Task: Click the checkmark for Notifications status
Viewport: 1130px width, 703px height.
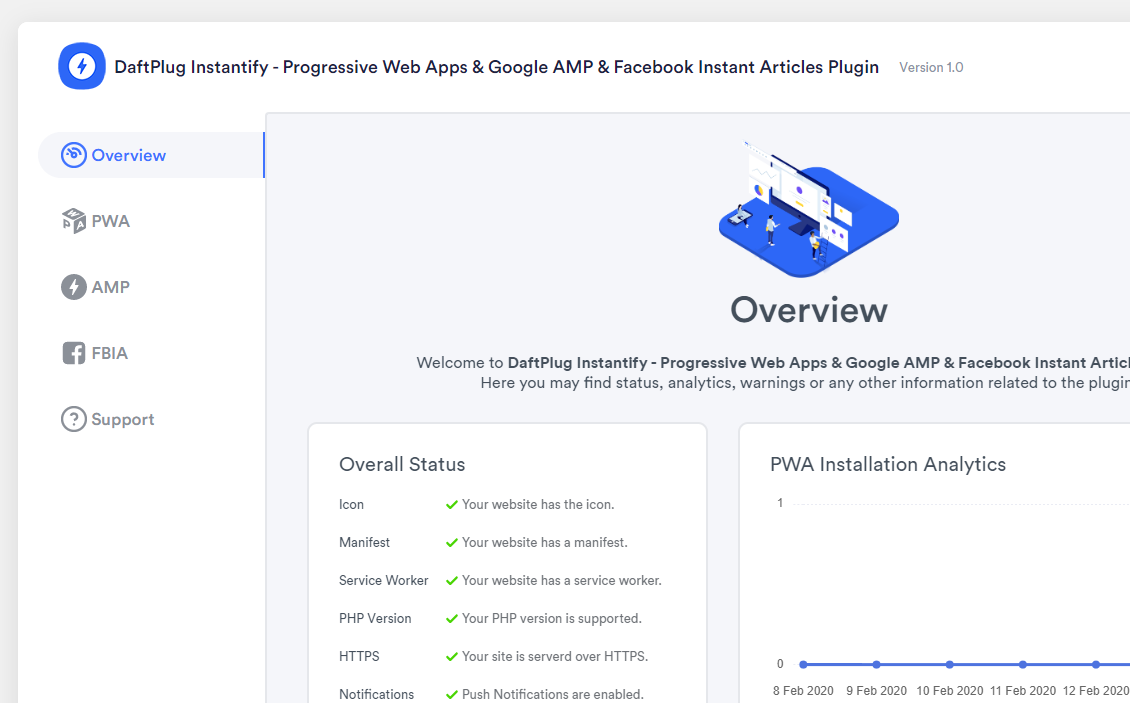Action: (452, 694)
